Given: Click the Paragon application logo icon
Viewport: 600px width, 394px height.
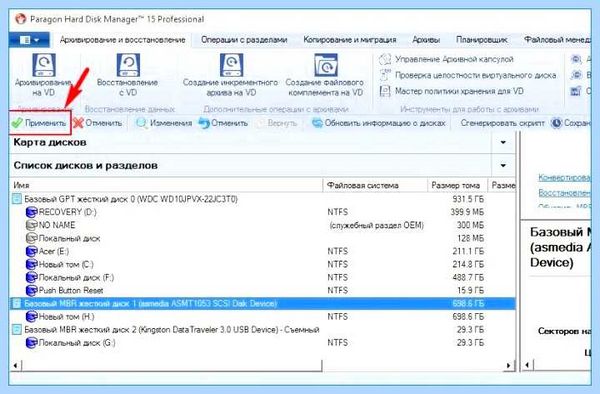Looking at the screenshot, I should (x=20, y=19).
